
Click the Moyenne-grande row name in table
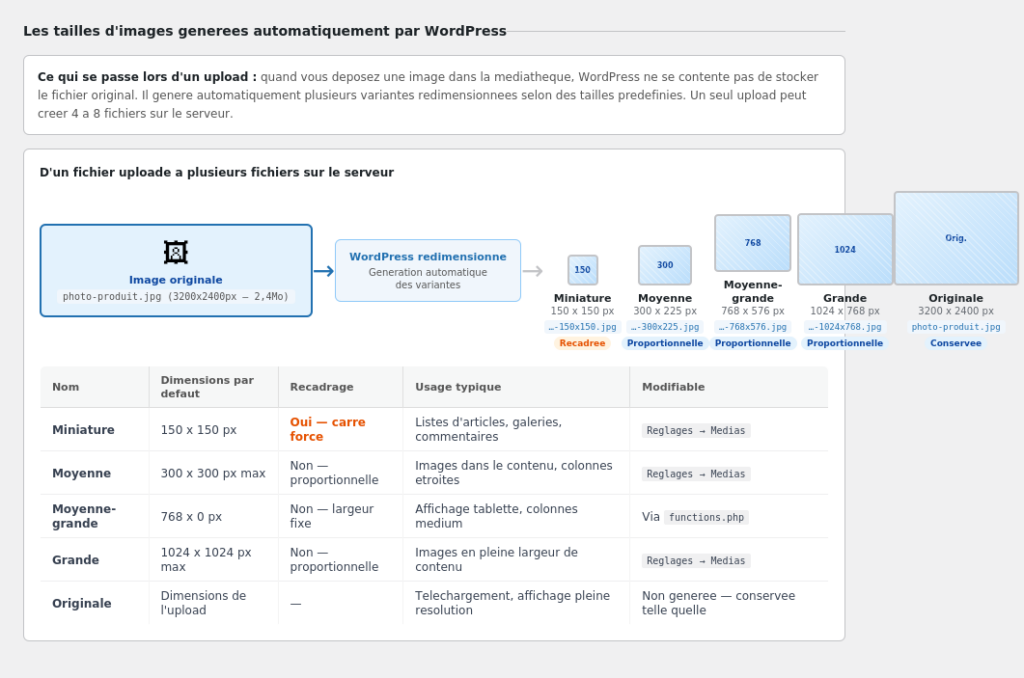pyautogui.click(x=84, y=516)
